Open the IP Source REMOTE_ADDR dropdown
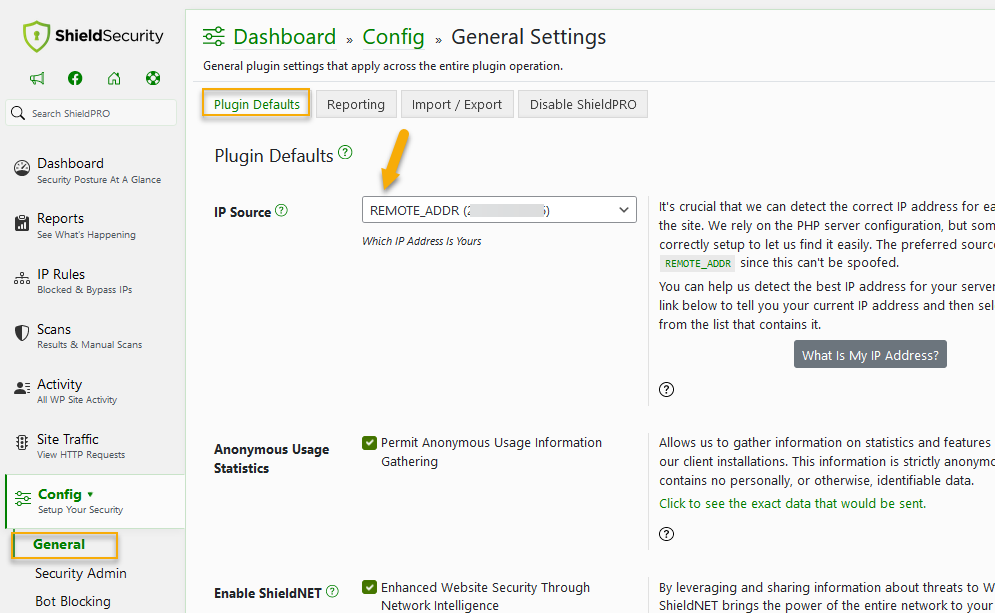Screen dimensions: 995x613 tap(499, 210)
